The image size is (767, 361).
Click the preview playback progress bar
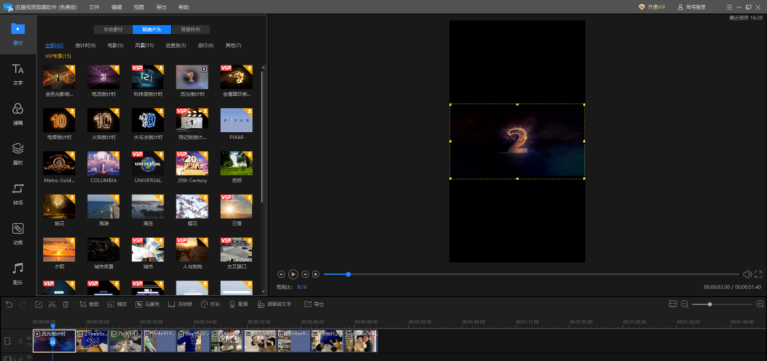tap(531, 274)
